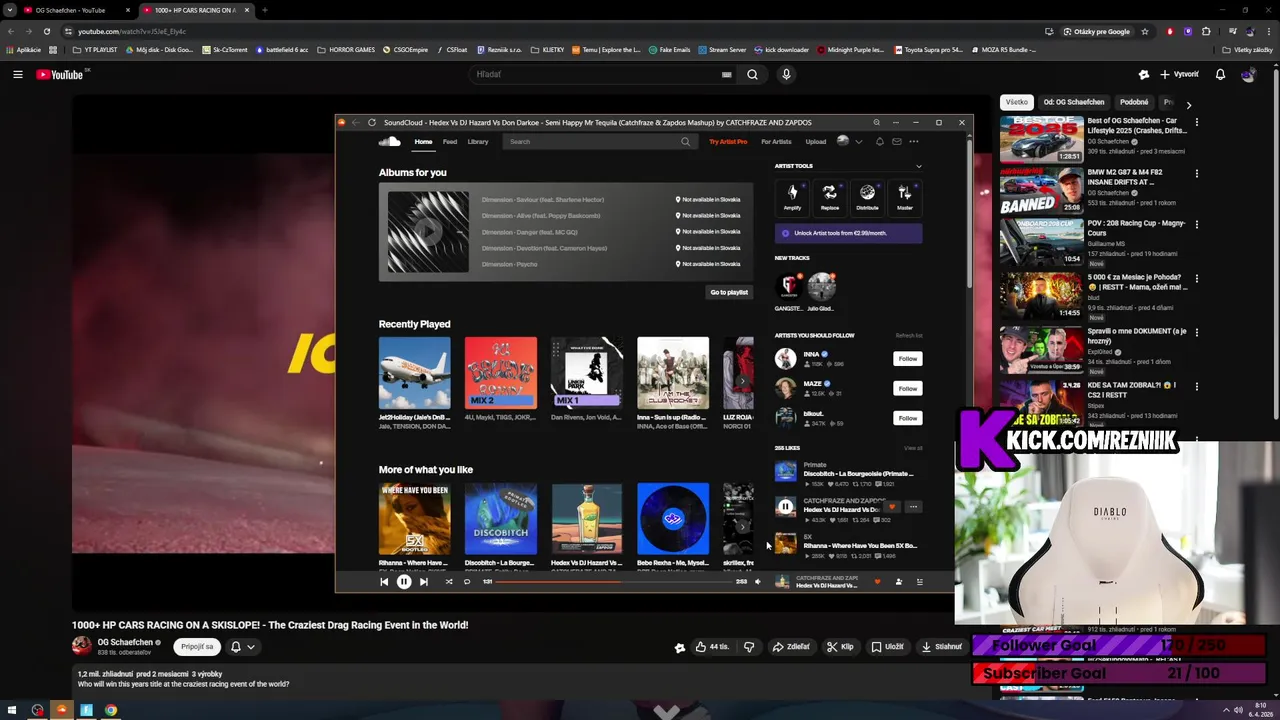The width and height of the screenshot is (1280, 720).
Task: Open the next-up queue in SoundCloud
Action: tap(920, 581)
